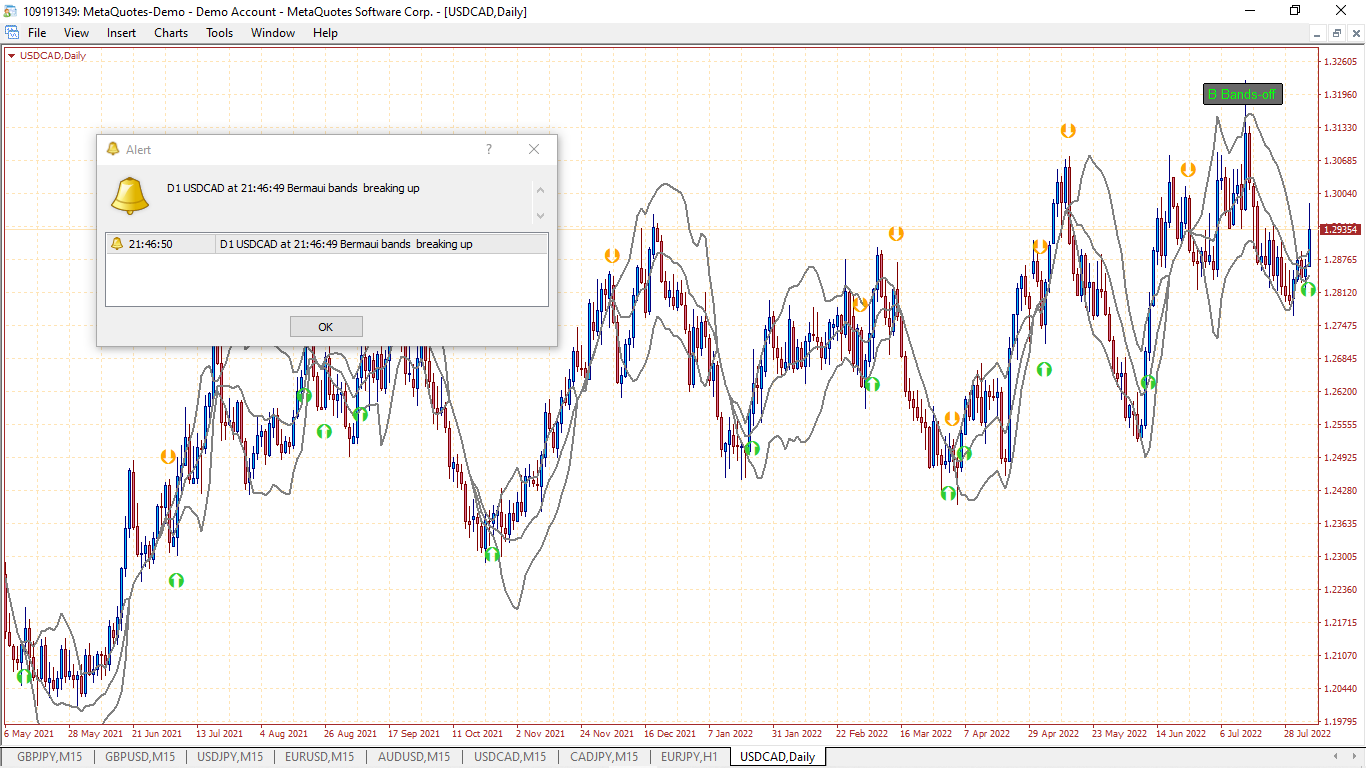Expand the red triangle beside USDCAD,Daily label
This screenshot has height=768, width=1366.
[11, 56]
